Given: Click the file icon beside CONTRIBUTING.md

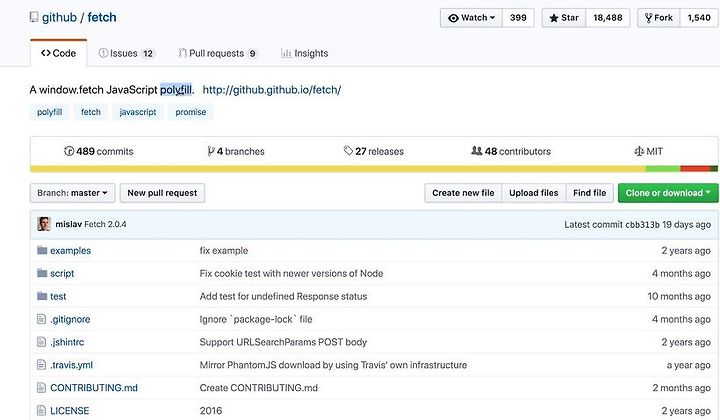Looking at the screenshot, I should pyautogui.click(x=41, y=388).
